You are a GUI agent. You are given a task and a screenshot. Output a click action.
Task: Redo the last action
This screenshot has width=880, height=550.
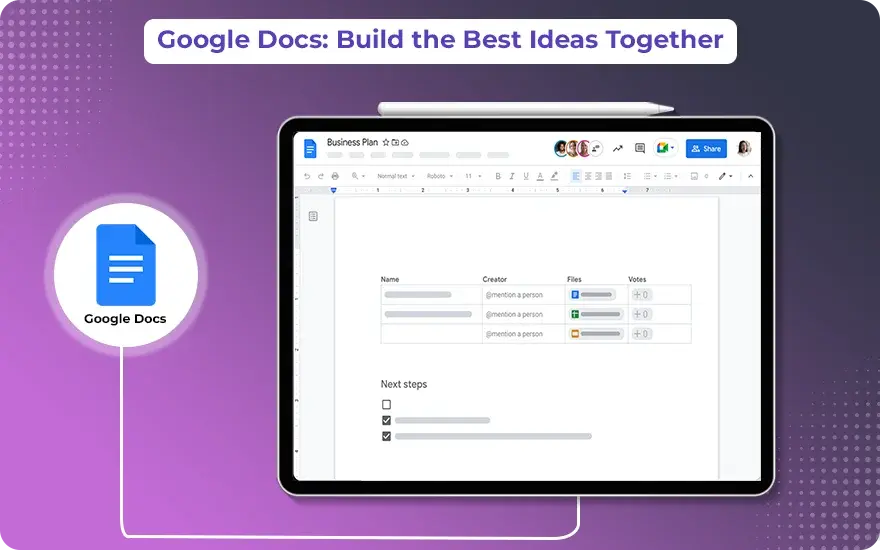pos(320,176)
